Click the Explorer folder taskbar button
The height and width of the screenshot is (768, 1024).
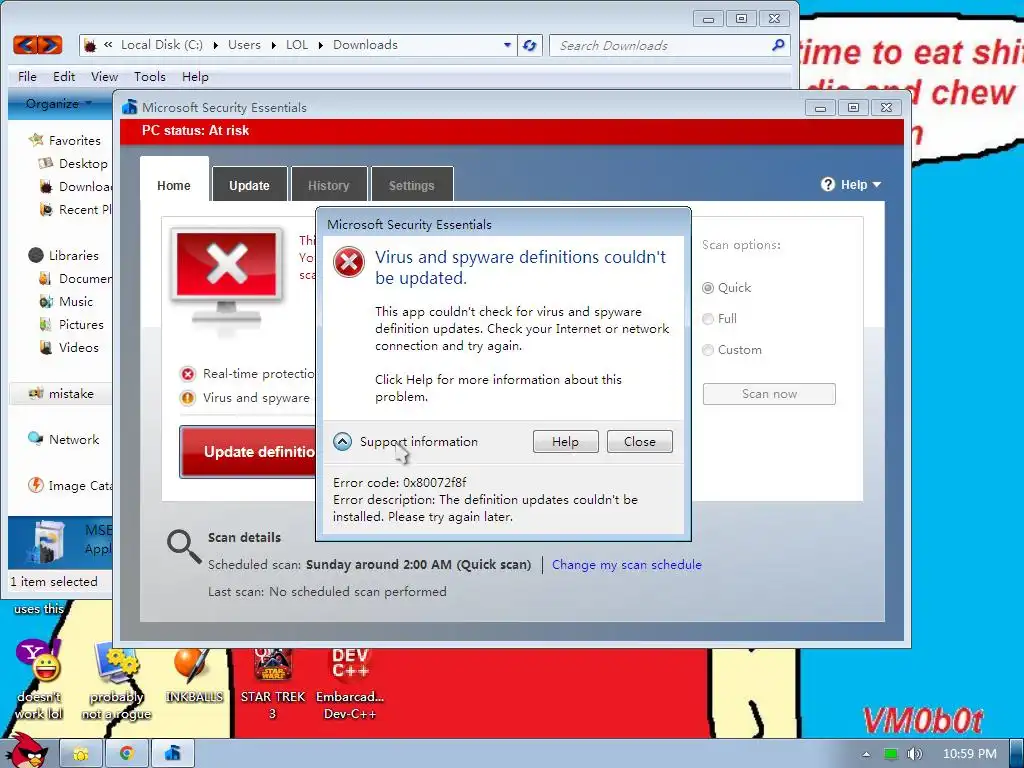point(81,754)
